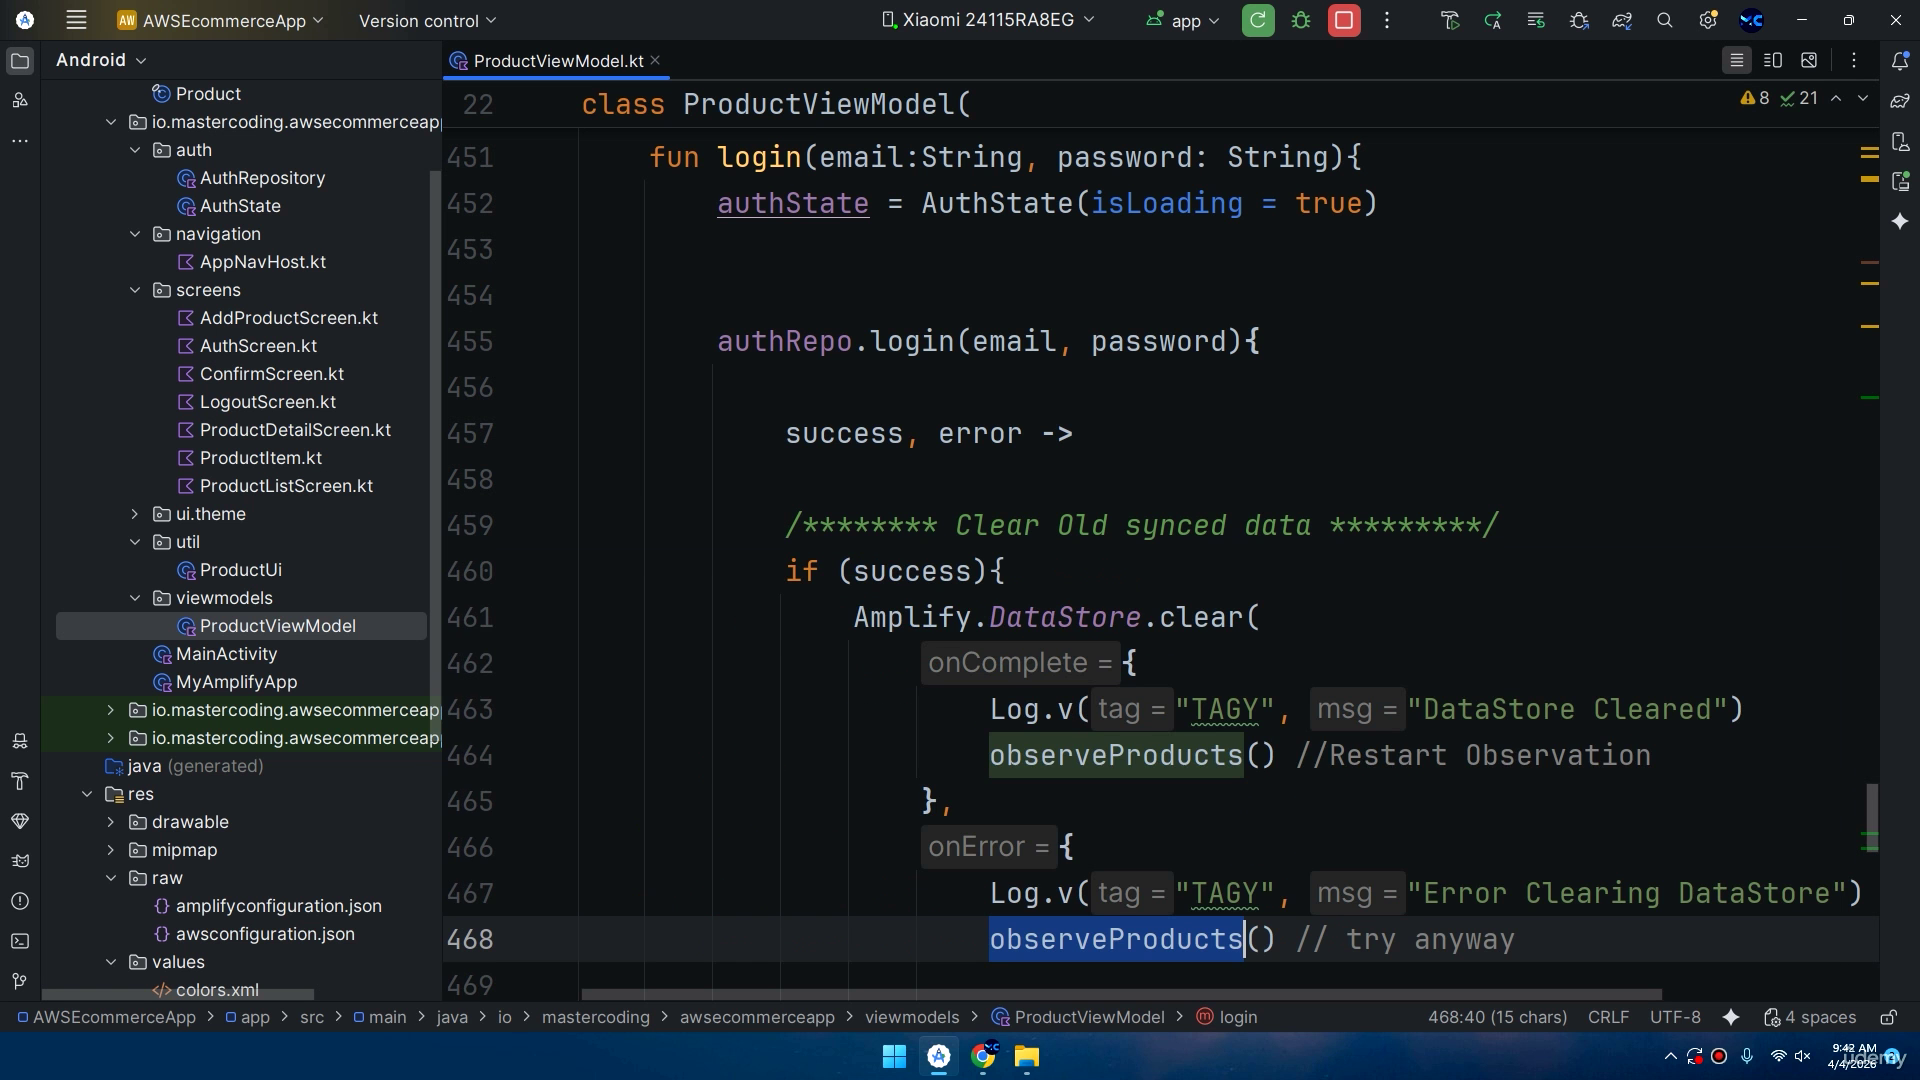Stop the running app

1344,20
